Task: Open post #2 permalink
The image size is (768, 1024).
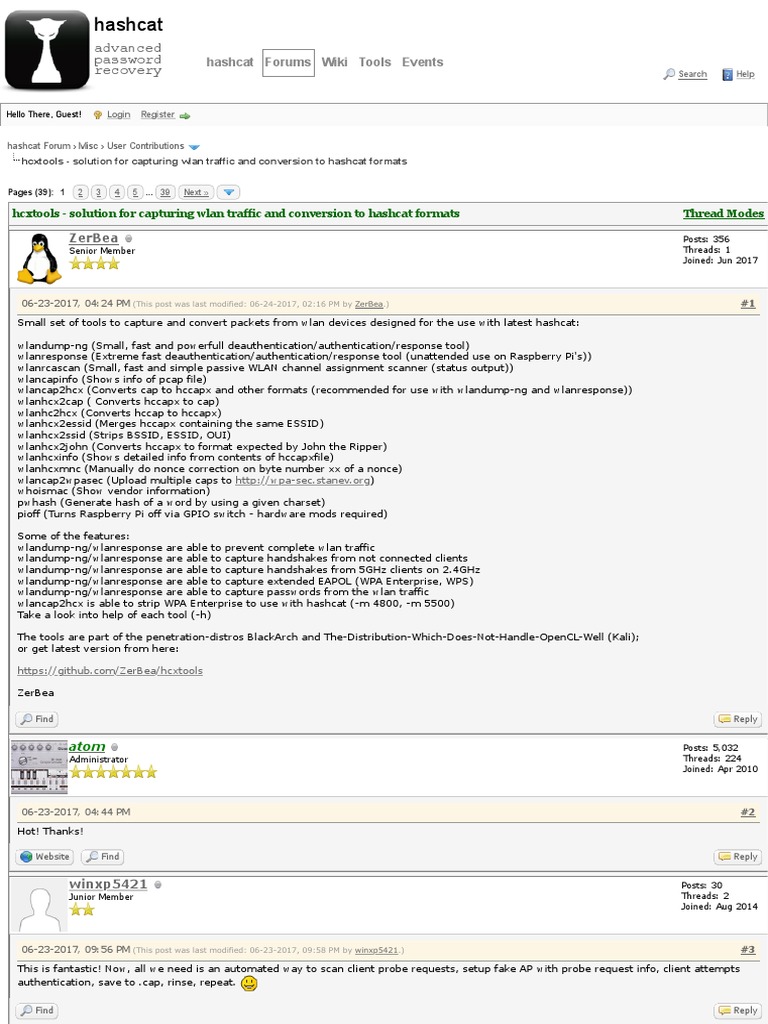Action: coord(748,812)
